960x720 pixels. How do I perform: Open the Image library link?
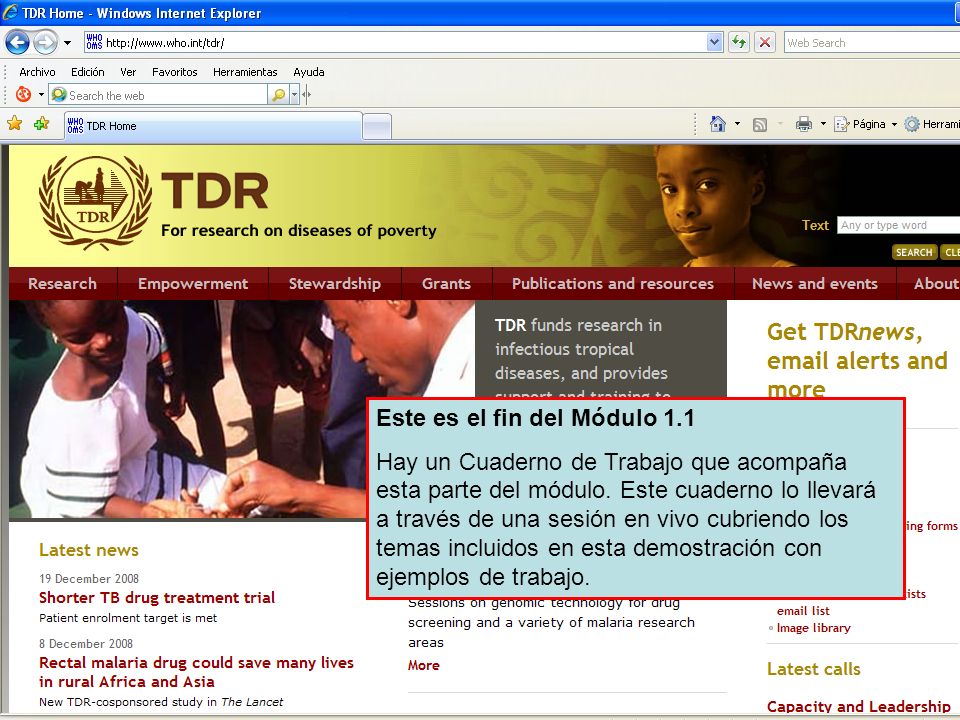(x=814, y=628)
